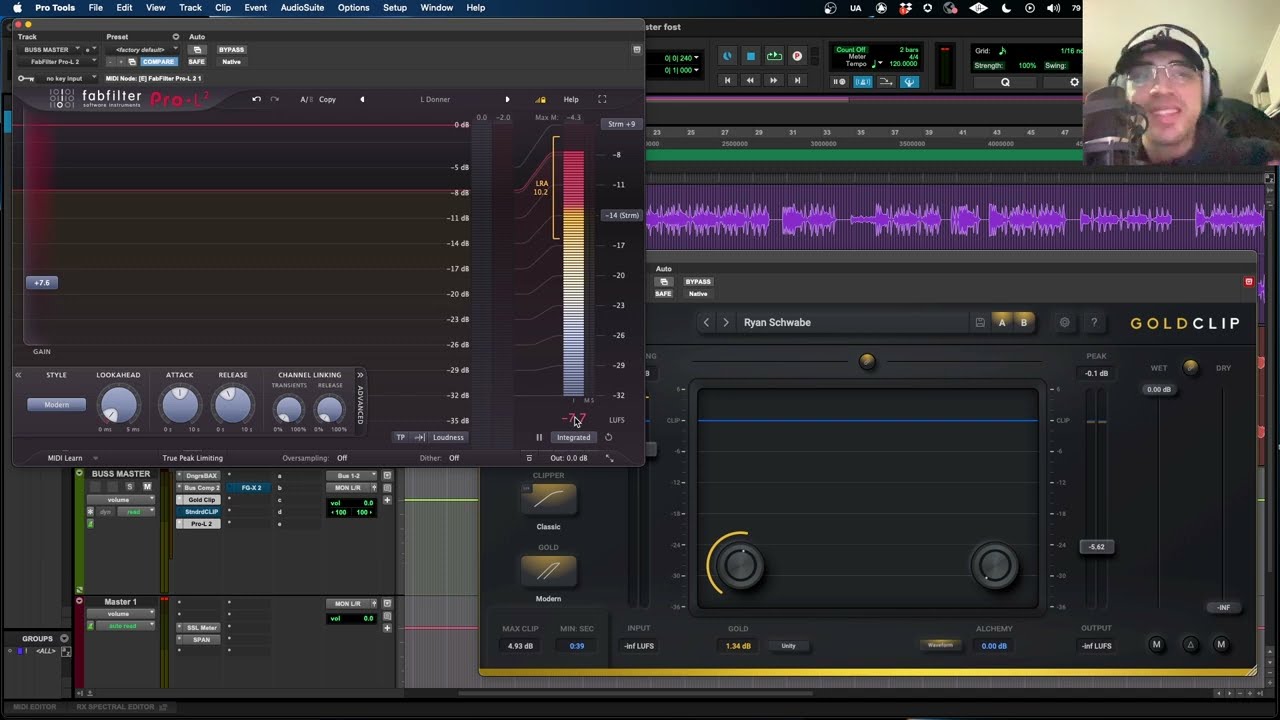Screen dimensions: 1280x720
Task: Mute the BUSS MASTER track
Action: (x=147, y=487)
